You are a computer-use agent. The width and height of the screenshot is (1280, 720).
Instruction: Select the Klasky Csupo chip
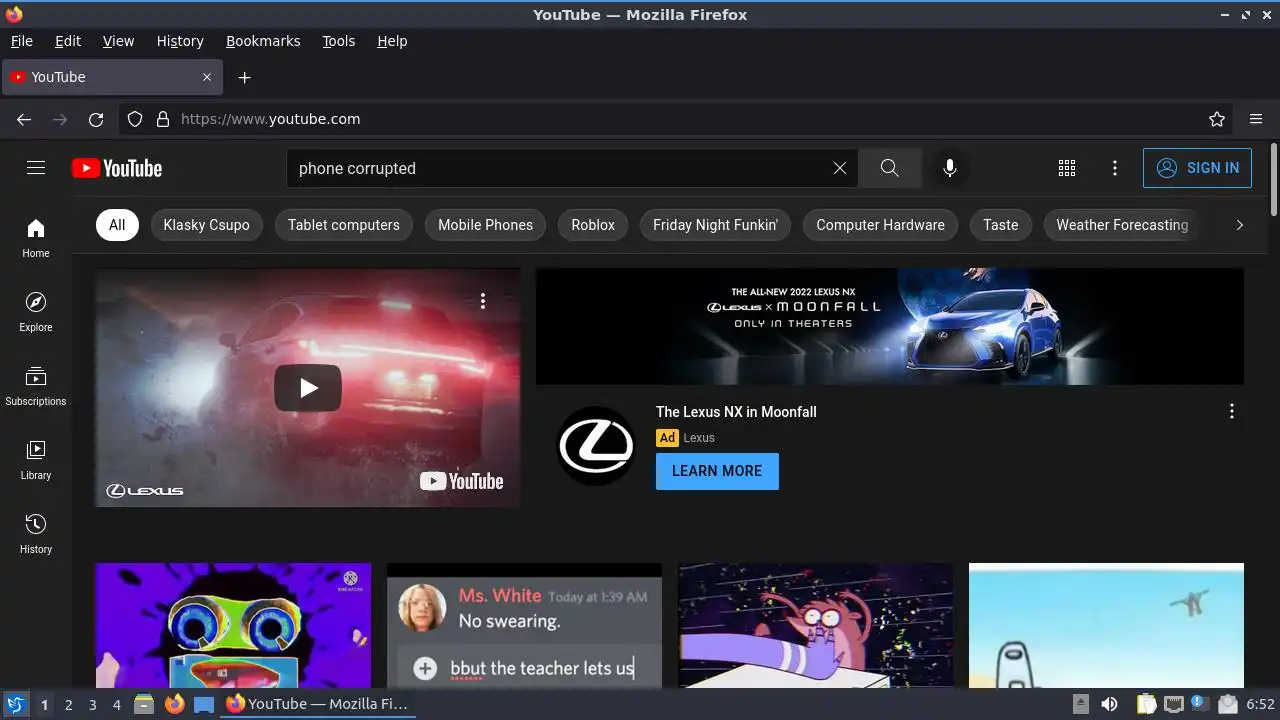click(x=207, y=225)
